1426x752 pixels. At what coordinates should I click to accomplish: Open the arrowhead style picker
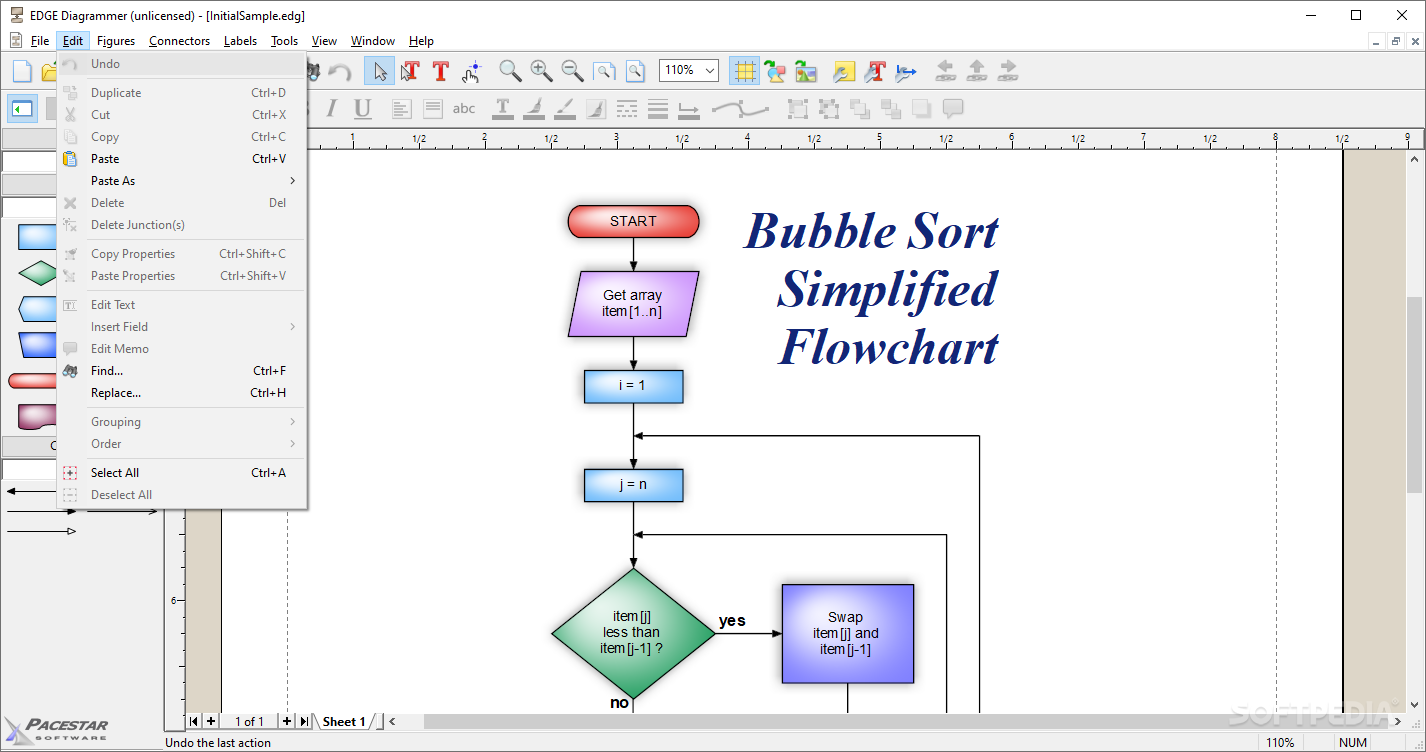click(689, 108)
